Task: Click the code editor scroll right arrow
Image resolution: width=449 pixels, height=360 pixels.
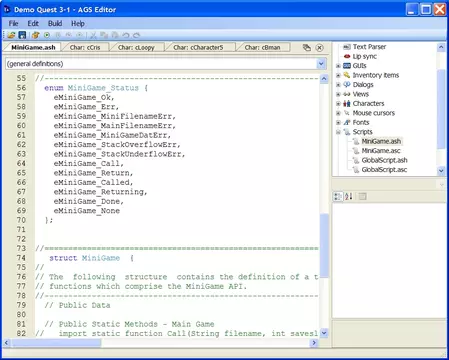Action: pos(314,343)
